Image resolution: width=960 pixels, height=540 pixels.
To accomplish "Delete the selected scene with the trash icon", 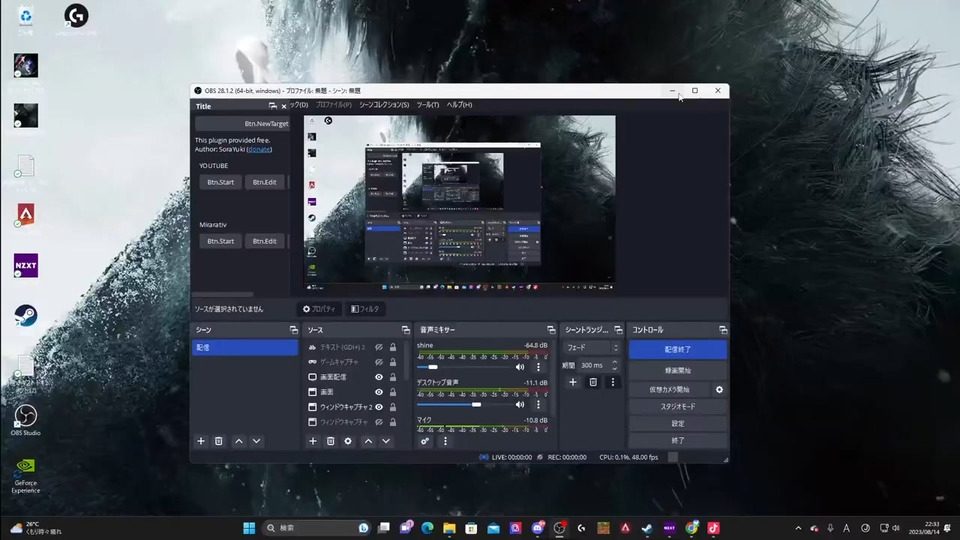I will click(x=219, y=441).
